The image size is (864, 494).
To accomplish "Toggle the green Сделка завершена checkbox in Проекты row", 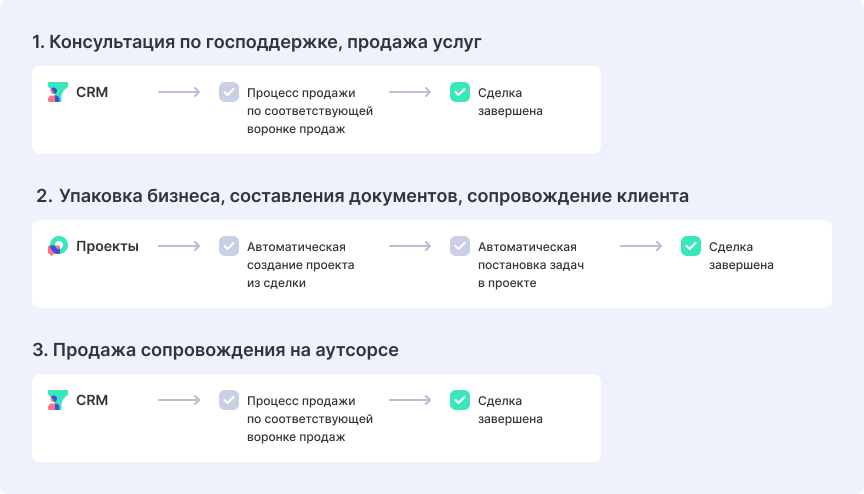I will (691, 247).
